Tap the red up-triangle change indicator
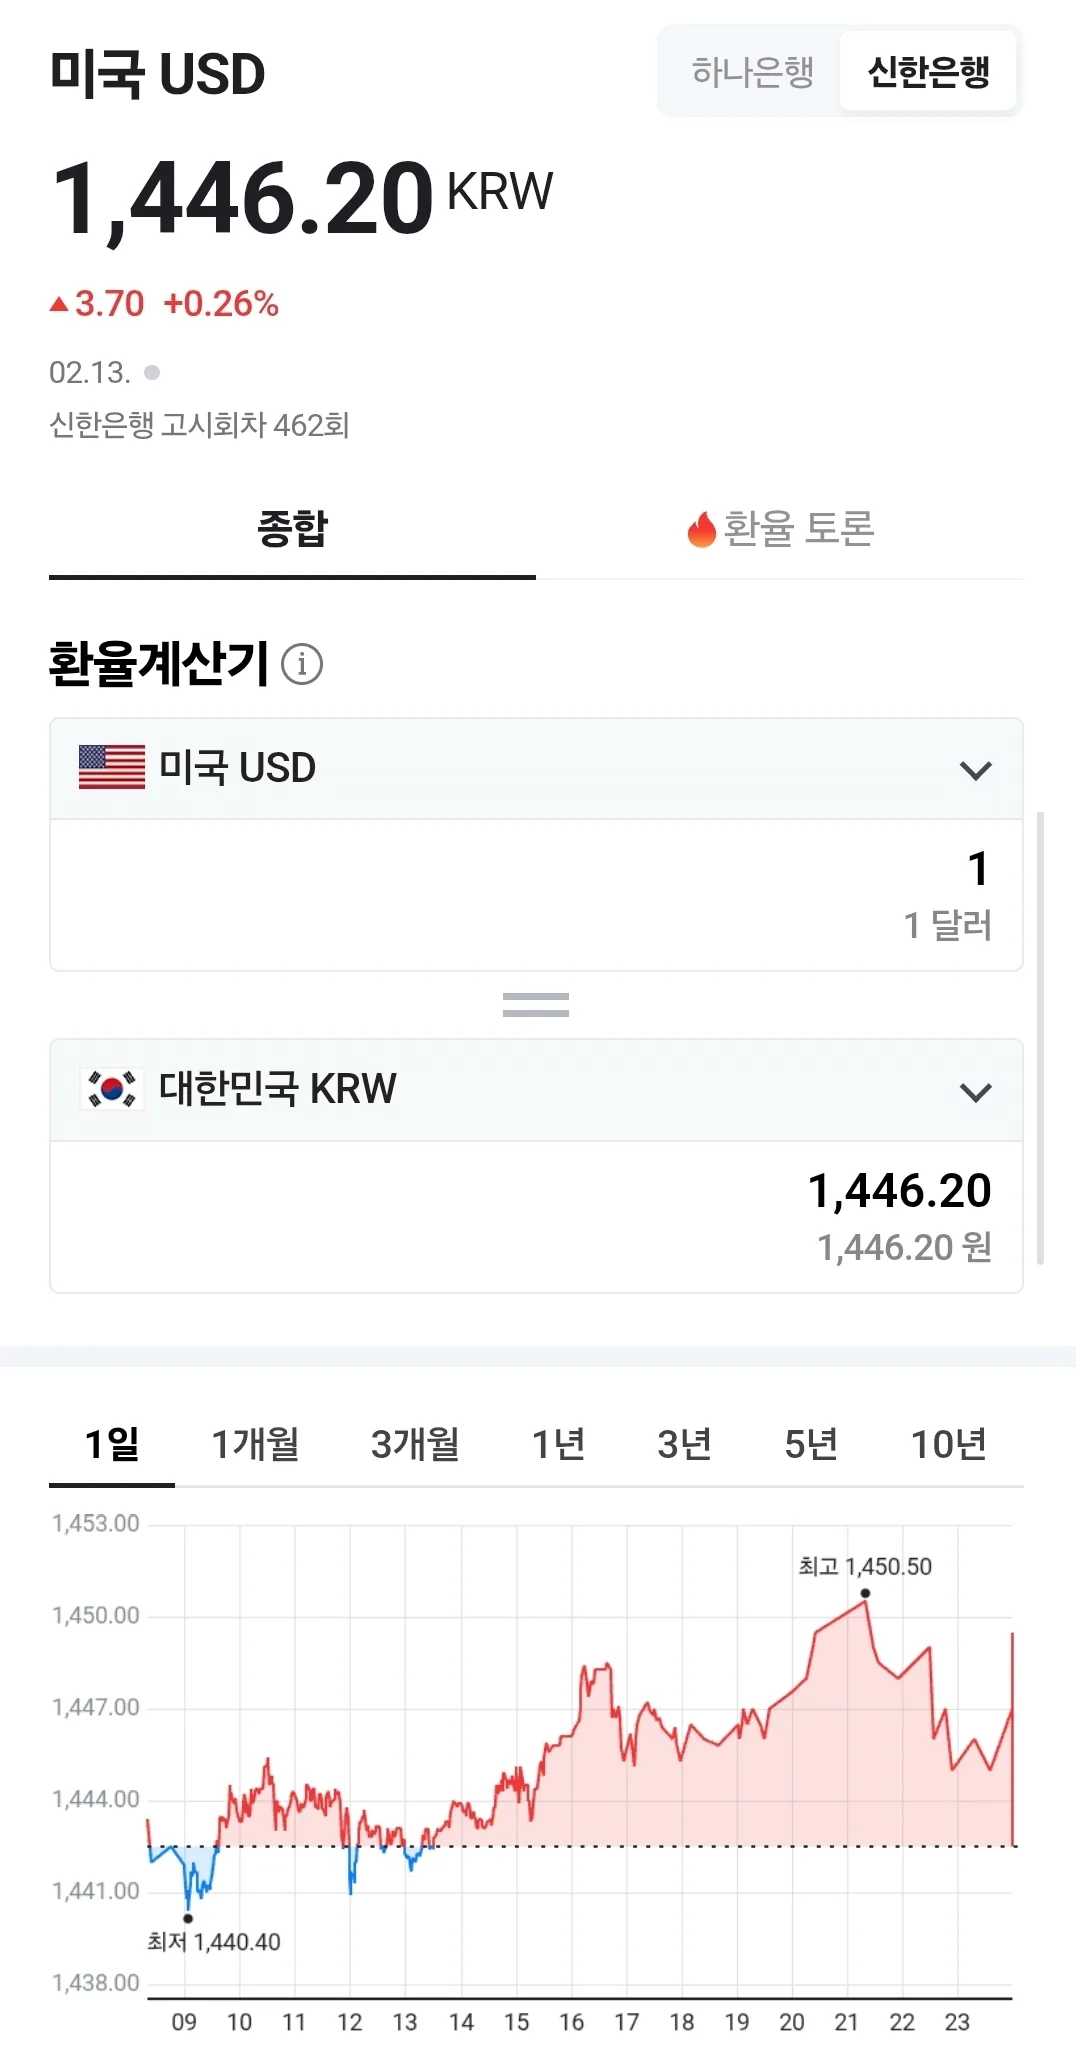Image resolution: width=1076 pixels, height=2065 pixels. tap(59, 304)
